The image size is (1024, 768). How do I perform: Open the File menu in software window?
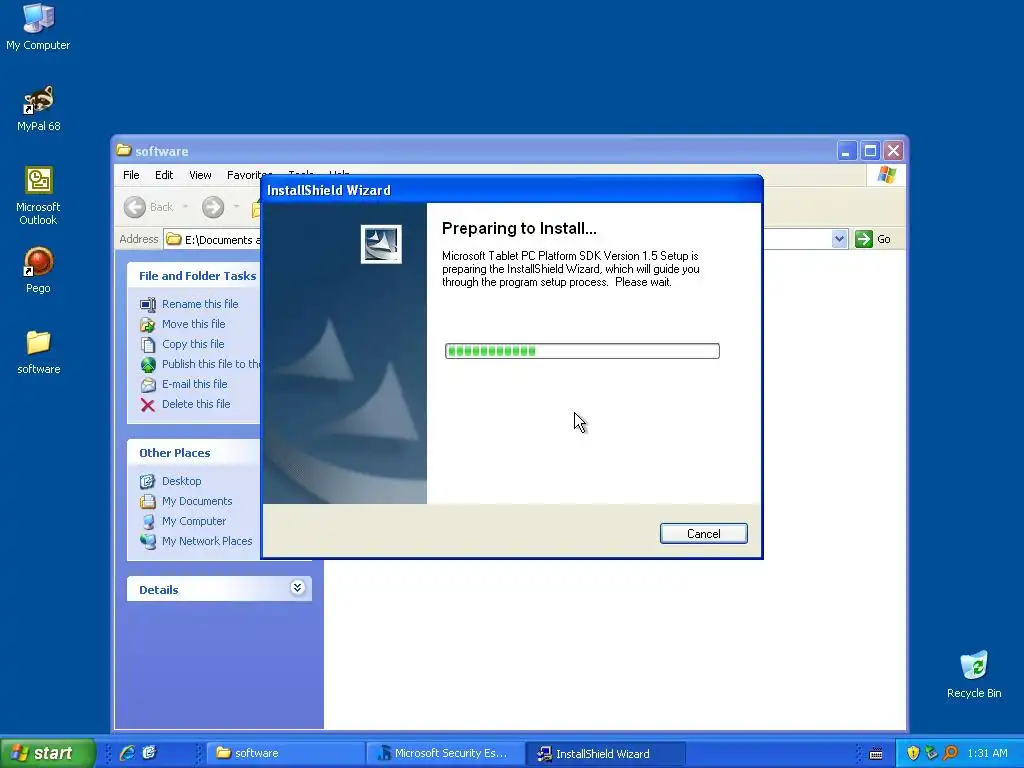131,175
